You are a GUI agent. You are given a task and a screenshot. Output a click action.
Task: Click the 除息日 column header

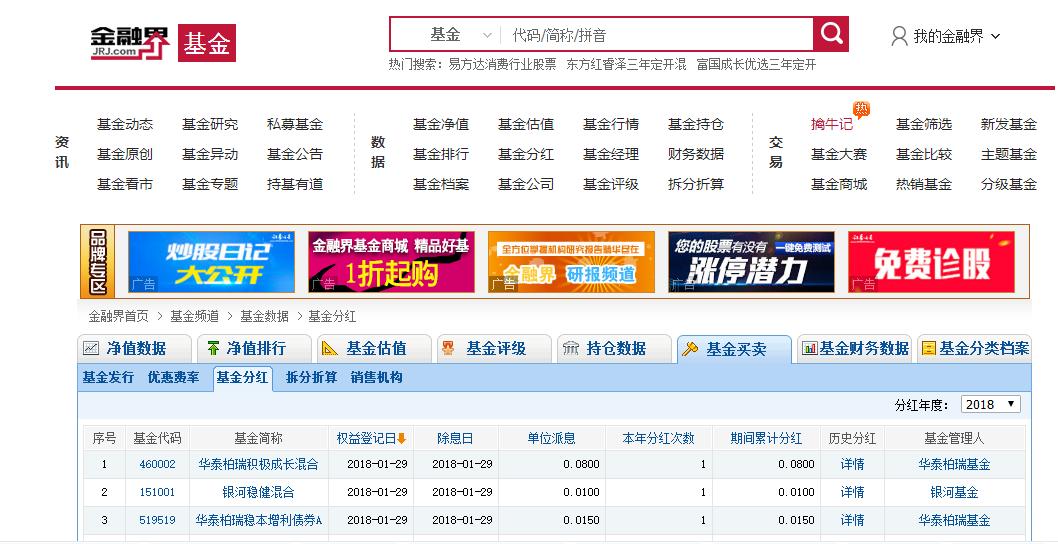click(x=455, y=439)
